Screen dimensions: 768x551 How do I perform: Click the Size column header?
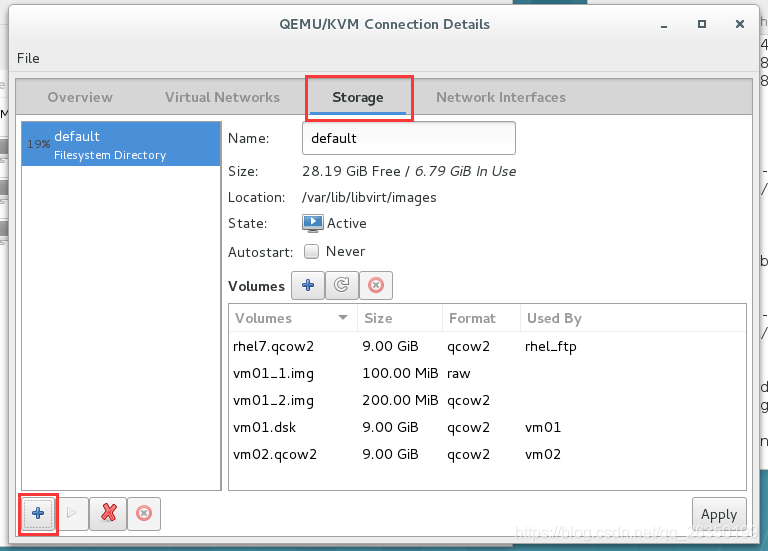pyautogui.click(x=400, y=318)
